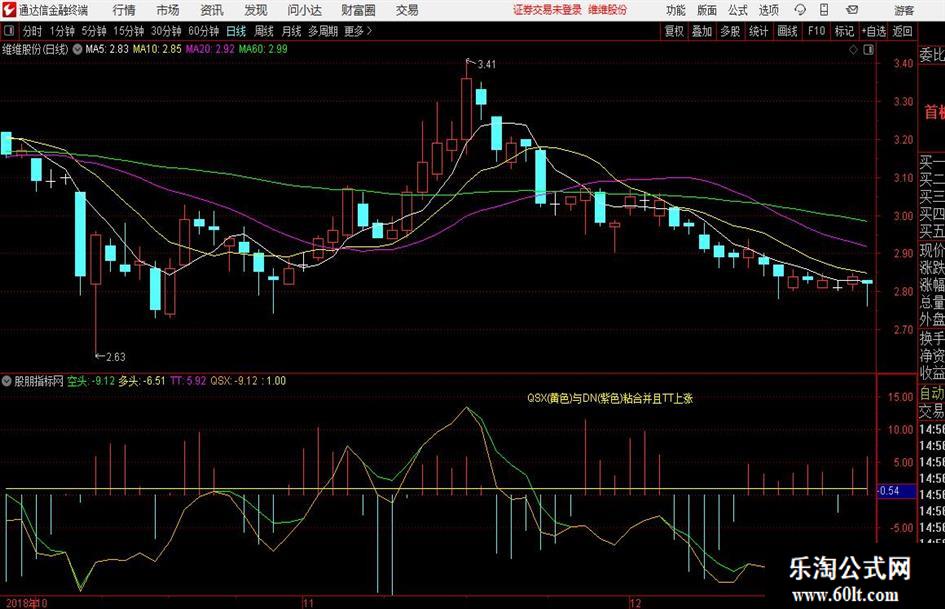Open the headset customer service icon

coord(800,10)
